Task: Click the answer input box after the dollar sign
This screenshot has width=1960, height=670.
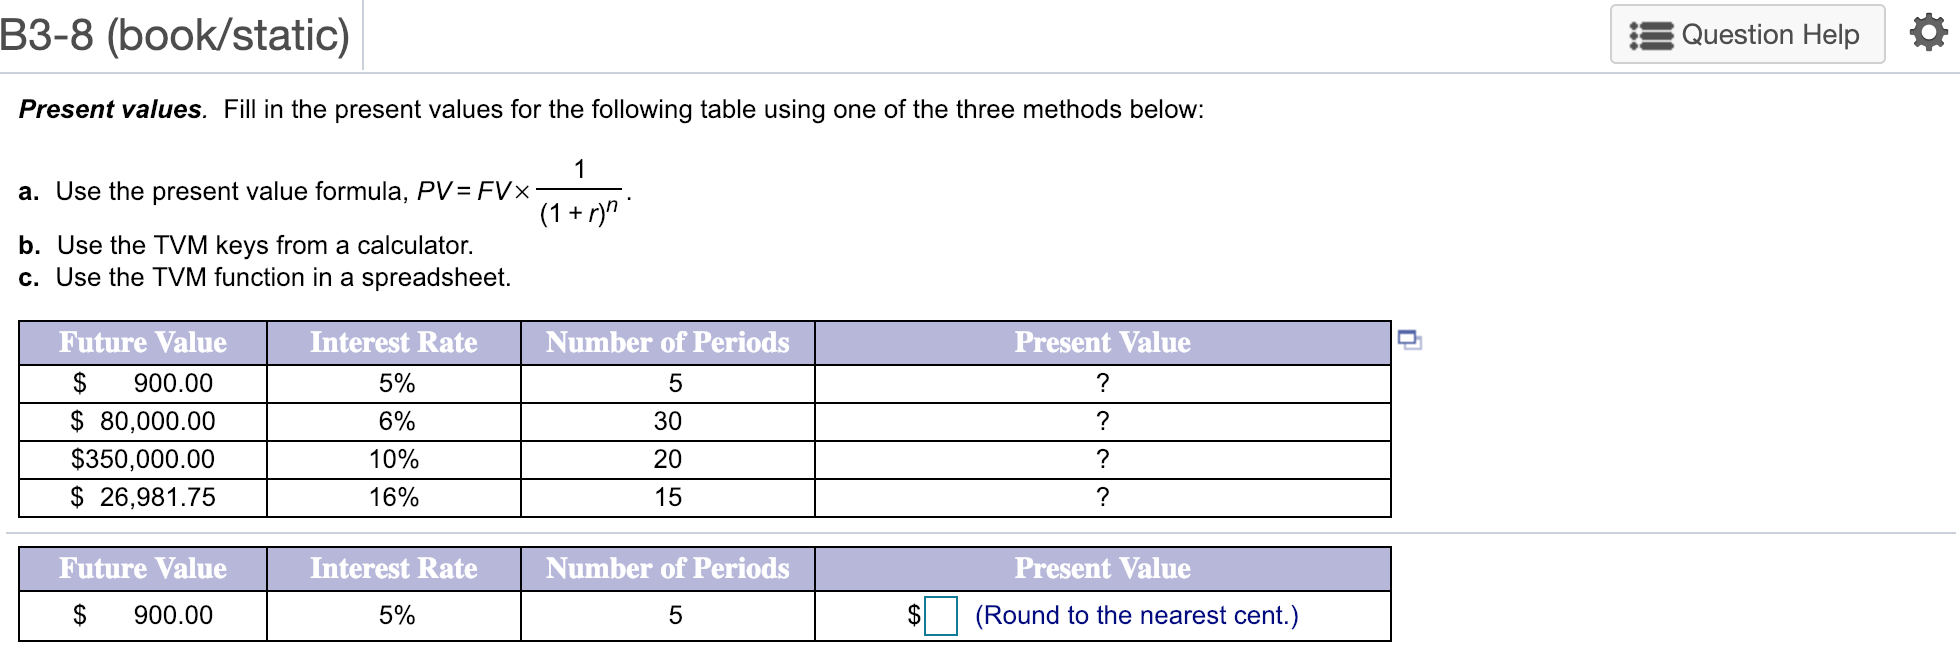Action: coord(941,615)
